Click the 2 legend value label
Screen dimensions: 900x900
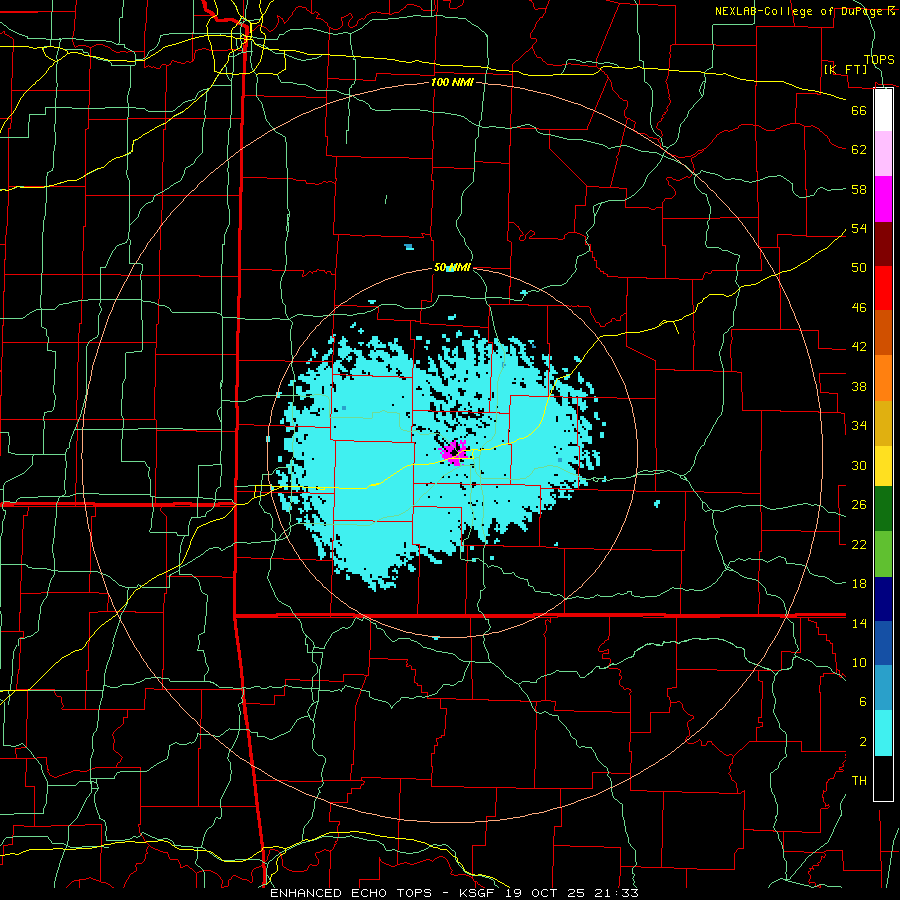point(863,742)
